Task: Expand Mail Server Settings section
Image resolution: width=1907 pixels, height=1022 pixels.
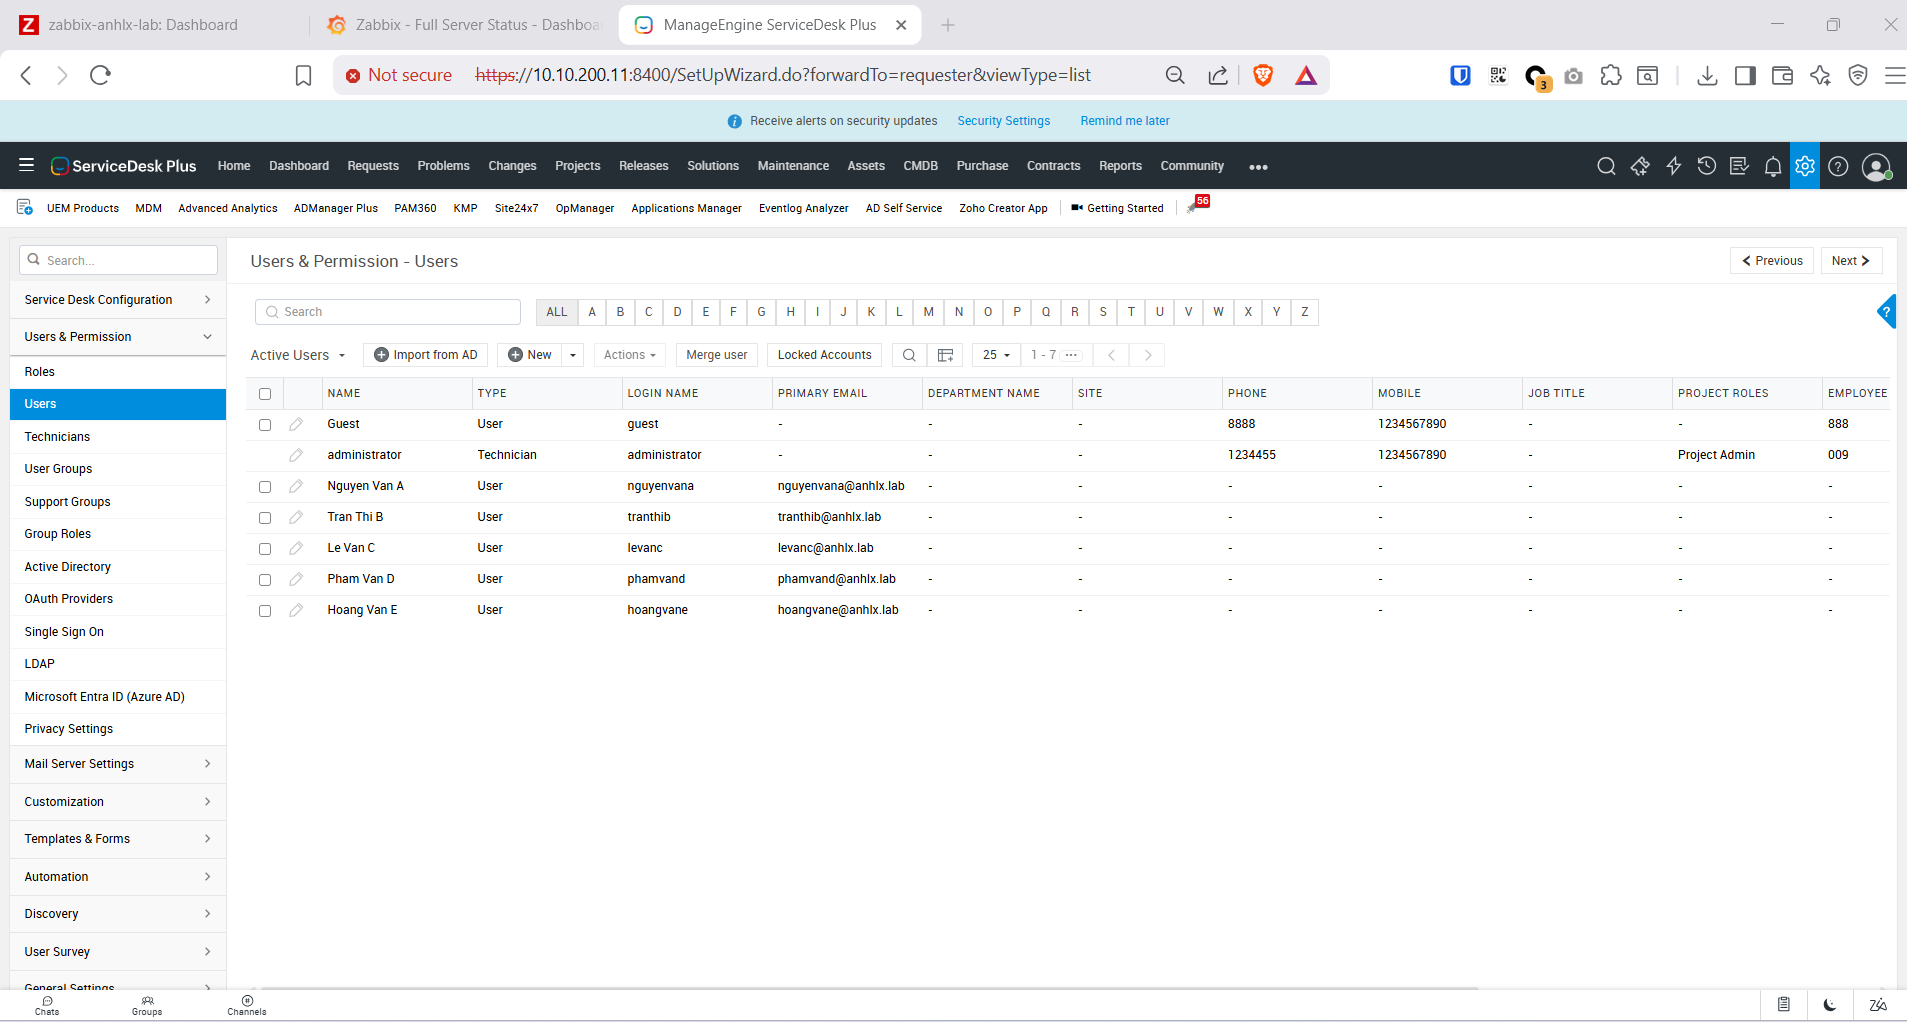Action: pyautogui.click(x=118, y=764)
